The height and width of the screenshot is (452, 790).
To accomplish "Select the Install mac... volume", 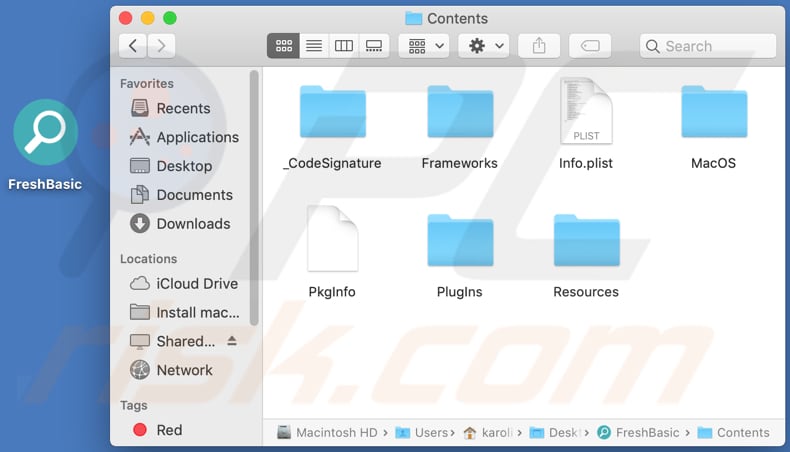I will click(182, 312).
